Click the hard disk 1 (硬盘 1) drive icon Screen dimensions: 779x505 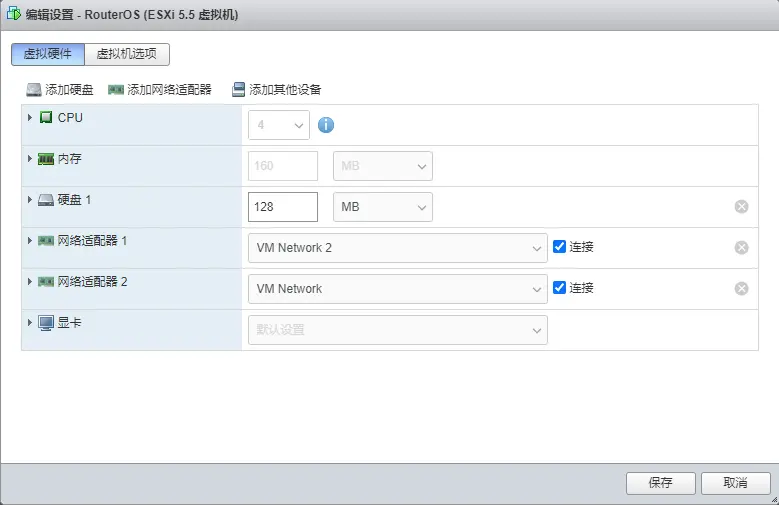tap(46, 200)
